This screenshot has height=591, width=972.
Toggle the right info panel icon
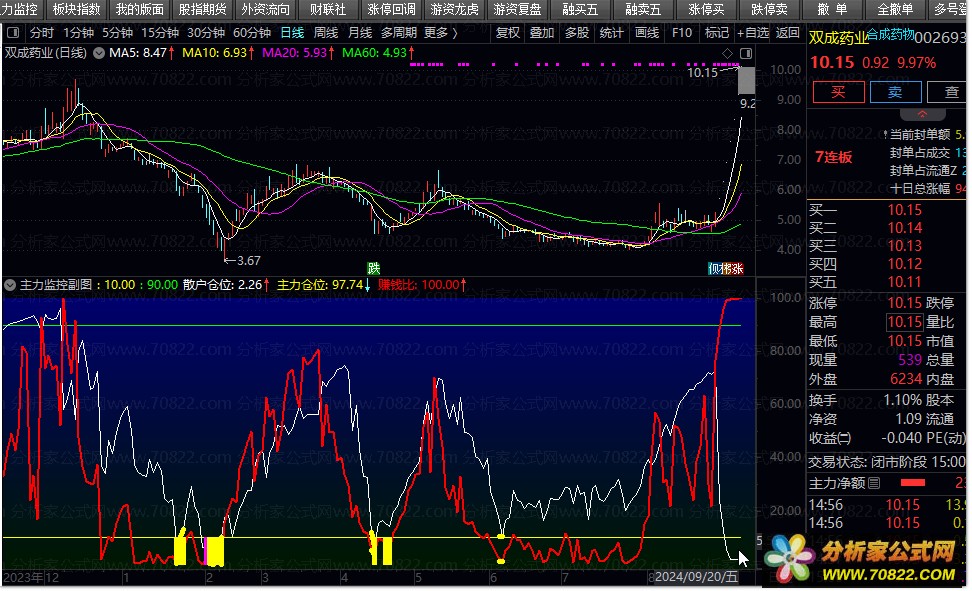(x=746, y=54)
